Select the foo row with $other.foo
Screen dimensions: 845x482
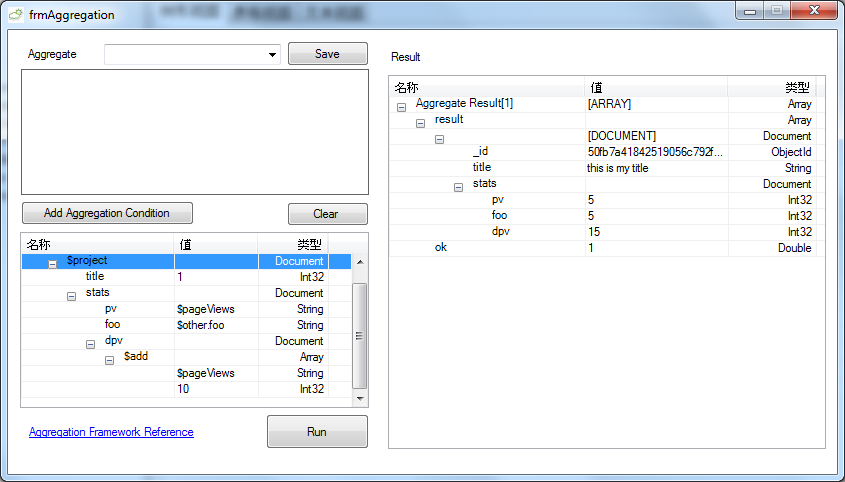coord(186,325)
